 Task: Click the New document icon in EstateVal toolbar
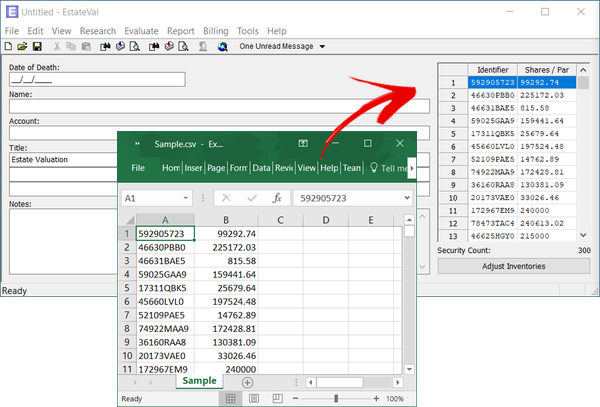(x=8, y=47)
